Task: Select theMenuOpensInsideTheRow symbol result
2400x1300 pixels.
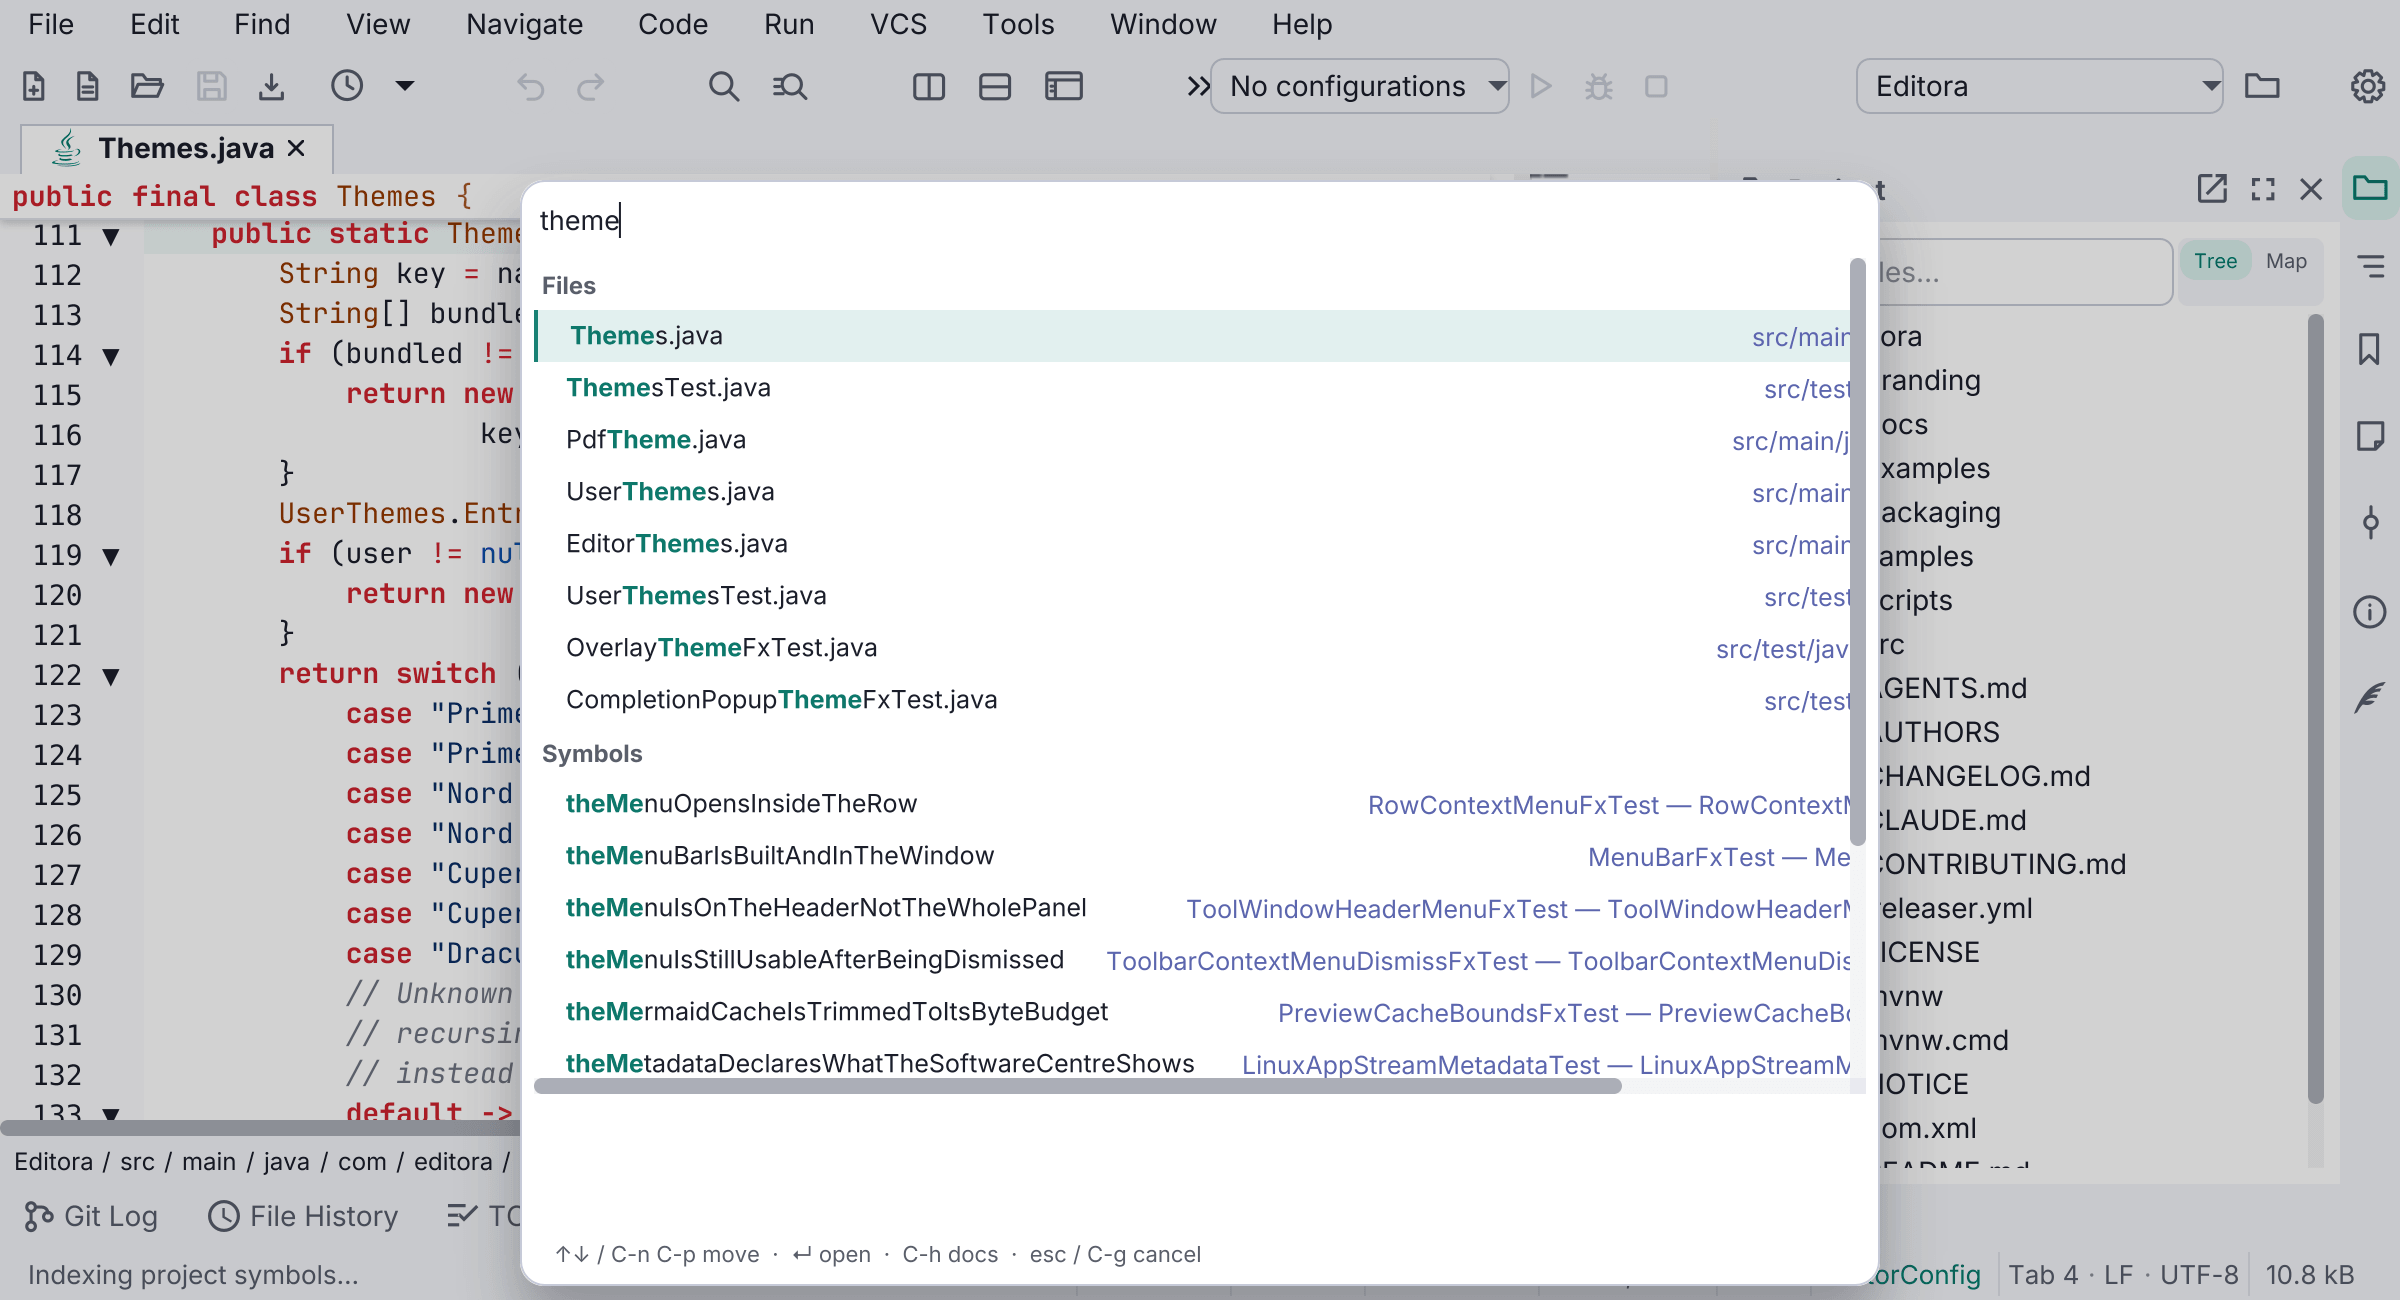Action: 1193,804
